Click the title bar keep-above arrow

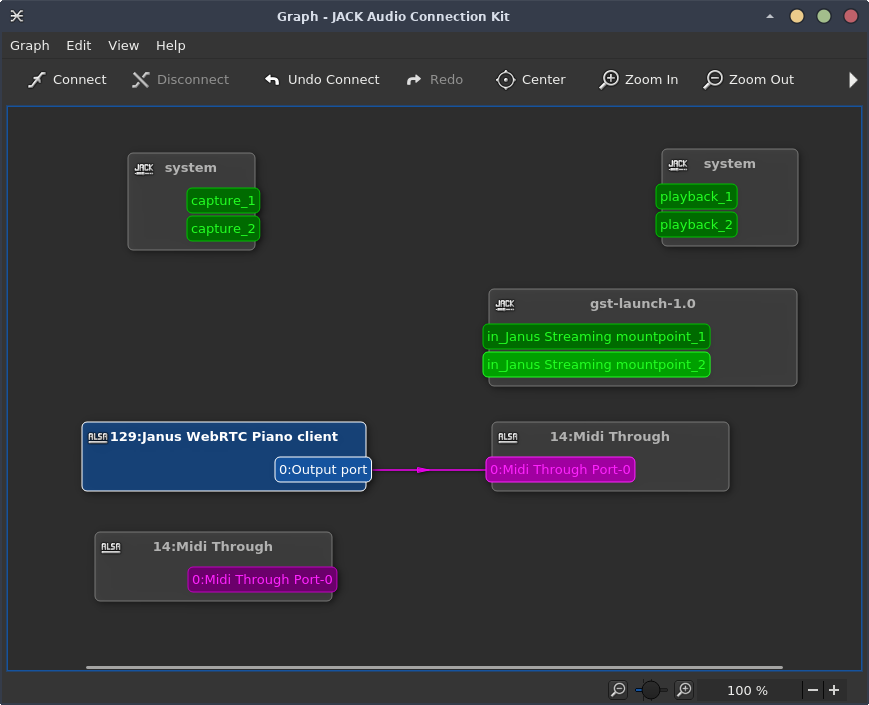770,17
